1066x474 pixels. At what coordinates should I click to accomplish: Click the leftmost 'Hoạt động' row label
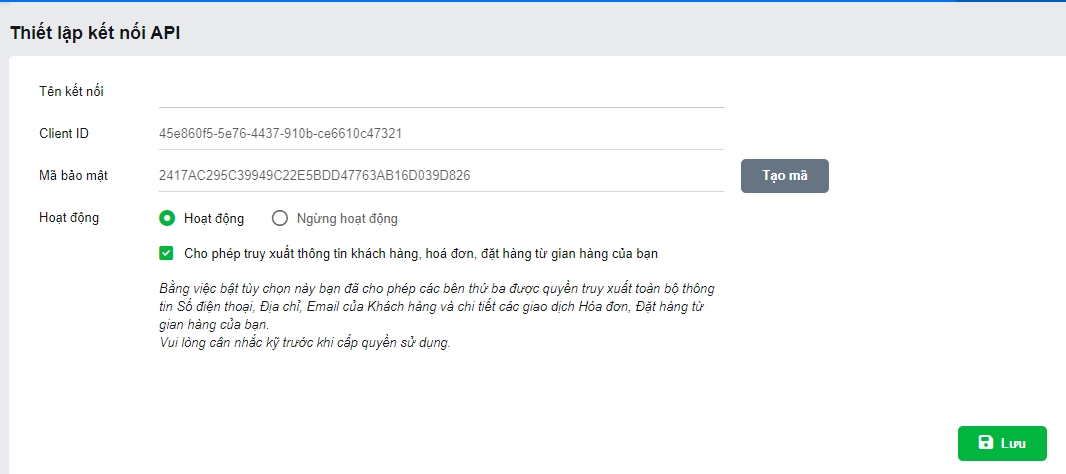[x=69, y=217]
